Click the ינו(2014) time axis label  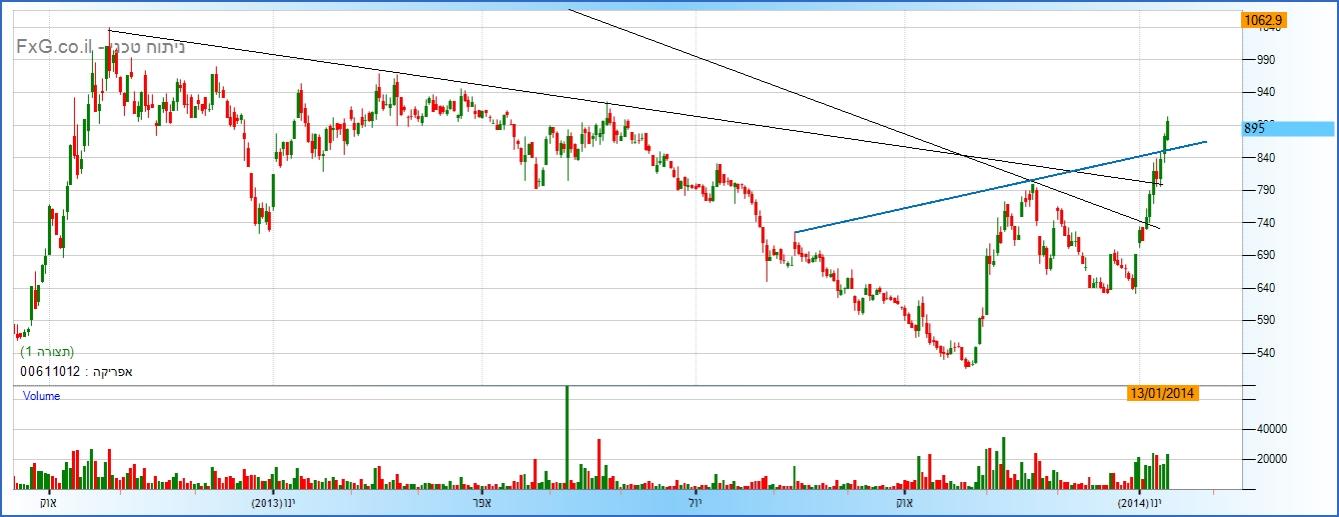pos(1140,502)
